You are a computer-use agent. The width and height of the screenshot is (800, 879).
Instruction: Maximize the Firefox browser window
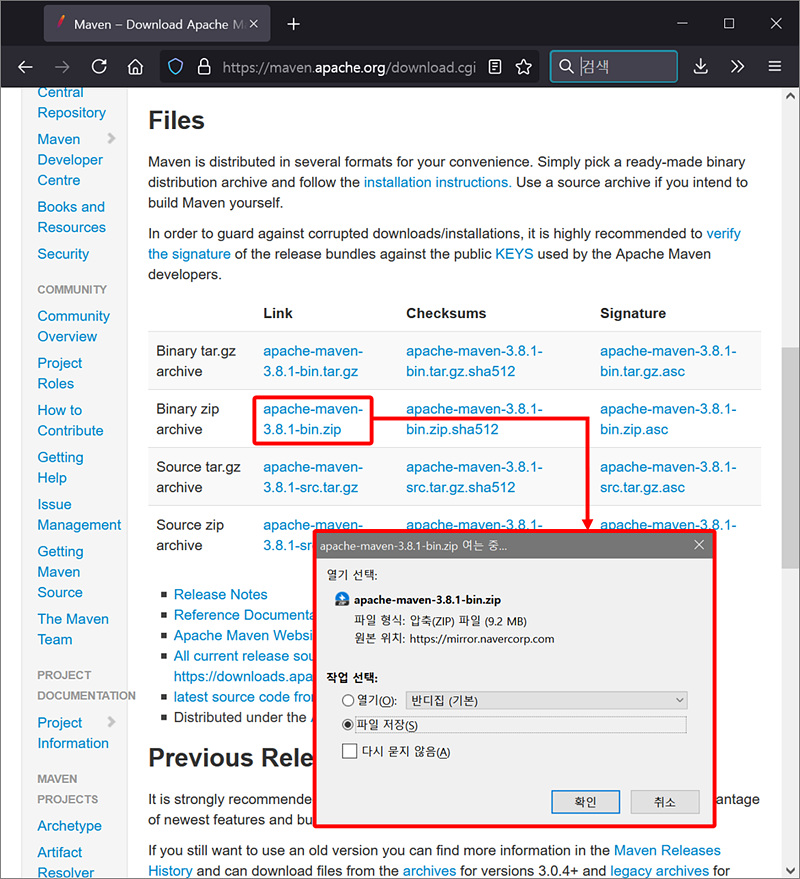(729, 24)
